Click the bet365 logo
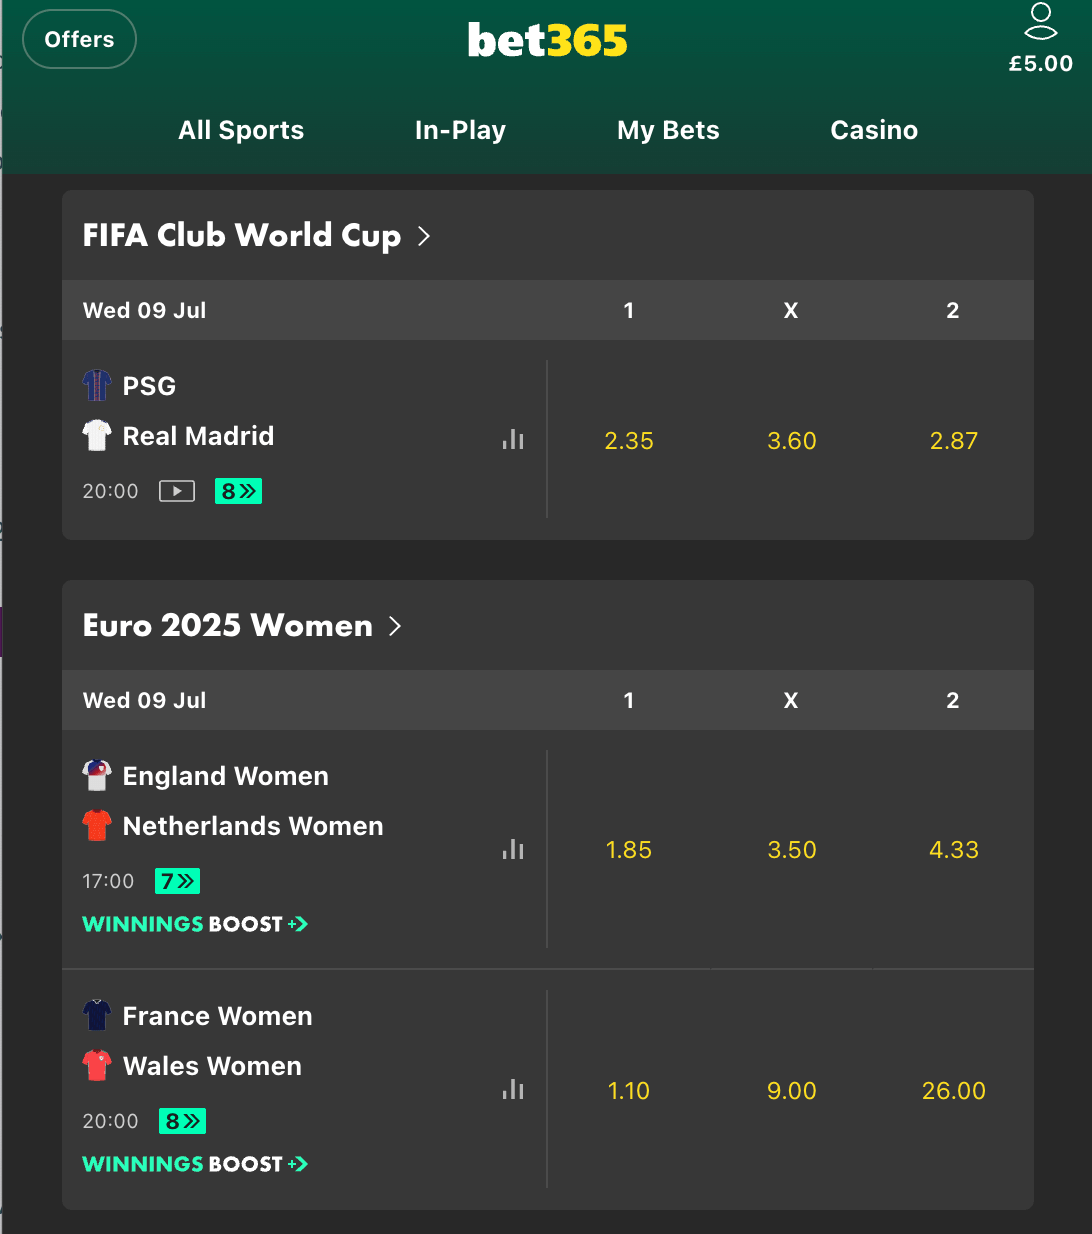This screenshot has height=1234, width=1092. tap(547, 40)
